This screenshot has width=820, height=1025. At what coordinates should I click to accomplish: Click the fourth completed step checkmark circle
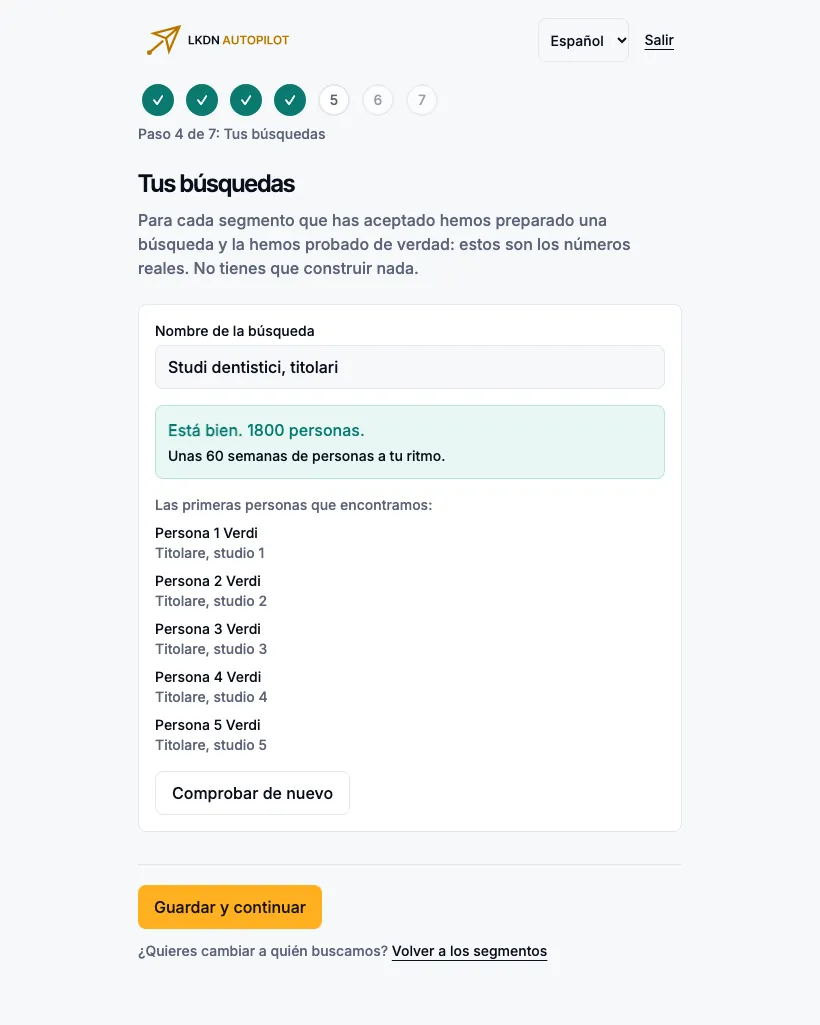point(290,100)
